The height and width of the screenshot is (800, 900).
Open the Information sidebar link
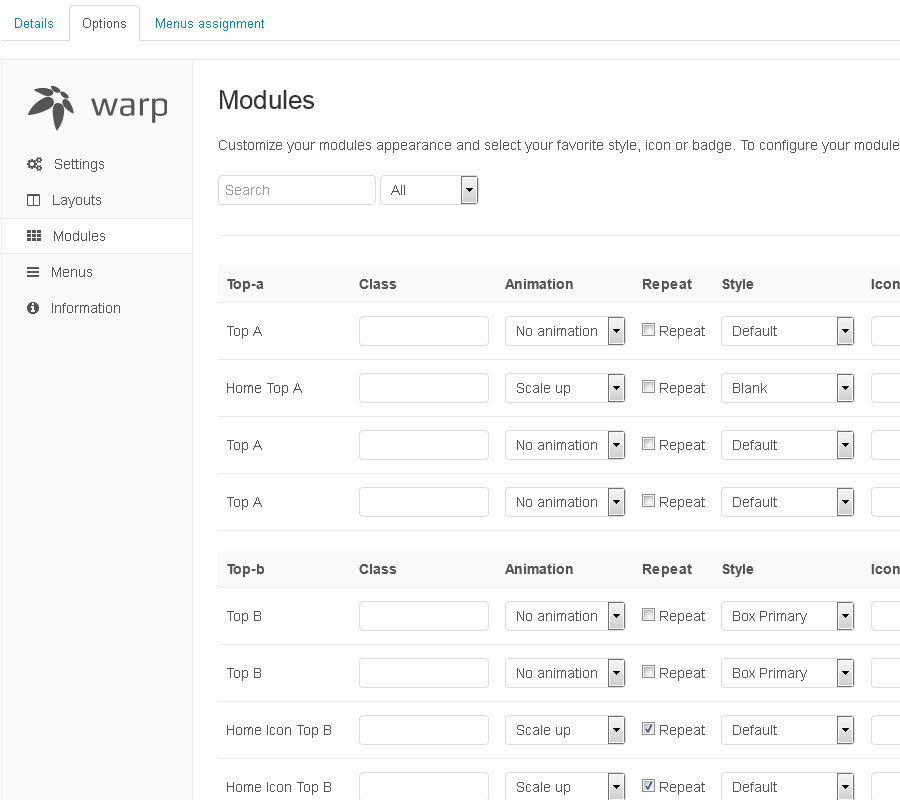[85, 308]
